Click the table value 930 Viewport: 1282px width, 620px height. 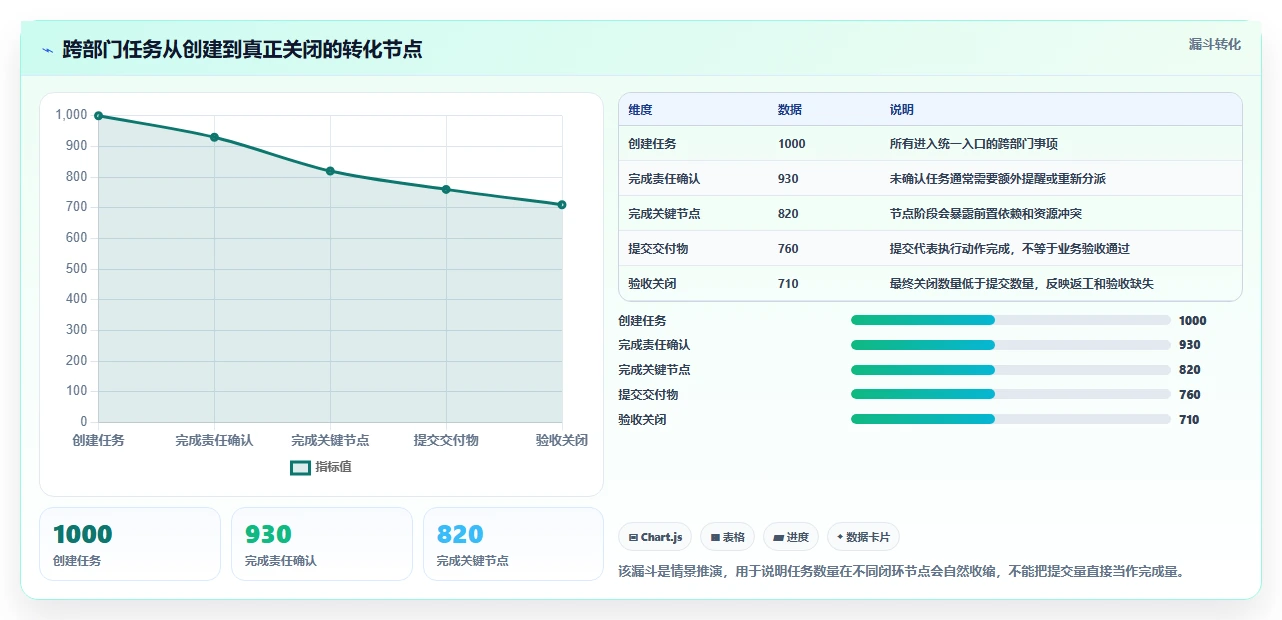(x=788, y=179)
